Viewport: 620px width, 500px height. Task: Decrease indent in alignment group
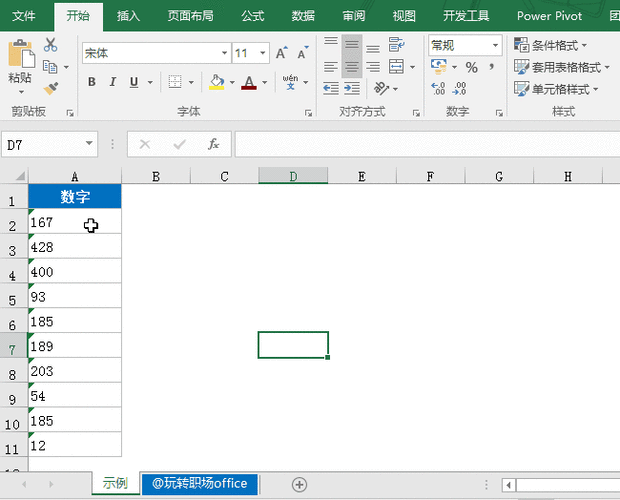pyautogui.click(x=331, y=88)
